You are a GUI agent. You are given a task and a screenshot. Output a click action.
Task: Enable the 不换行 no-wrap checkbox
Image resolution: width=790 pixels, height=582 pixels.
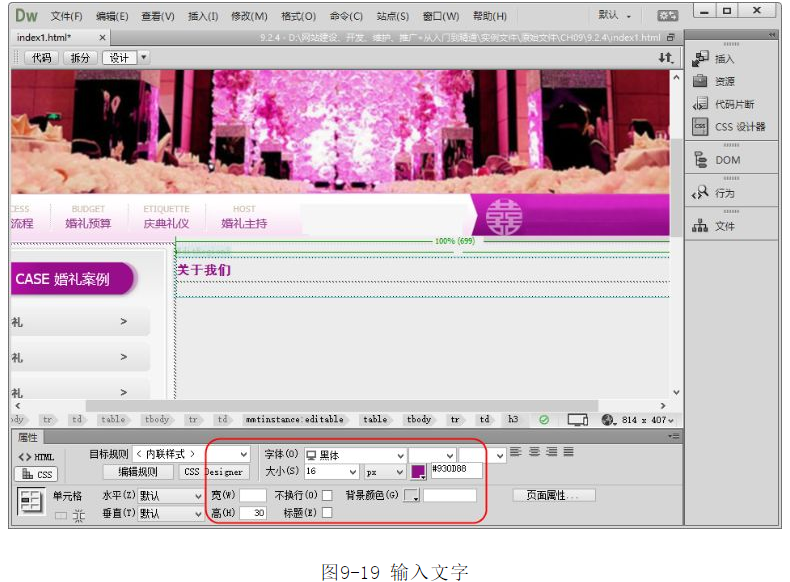click(327, 495)
